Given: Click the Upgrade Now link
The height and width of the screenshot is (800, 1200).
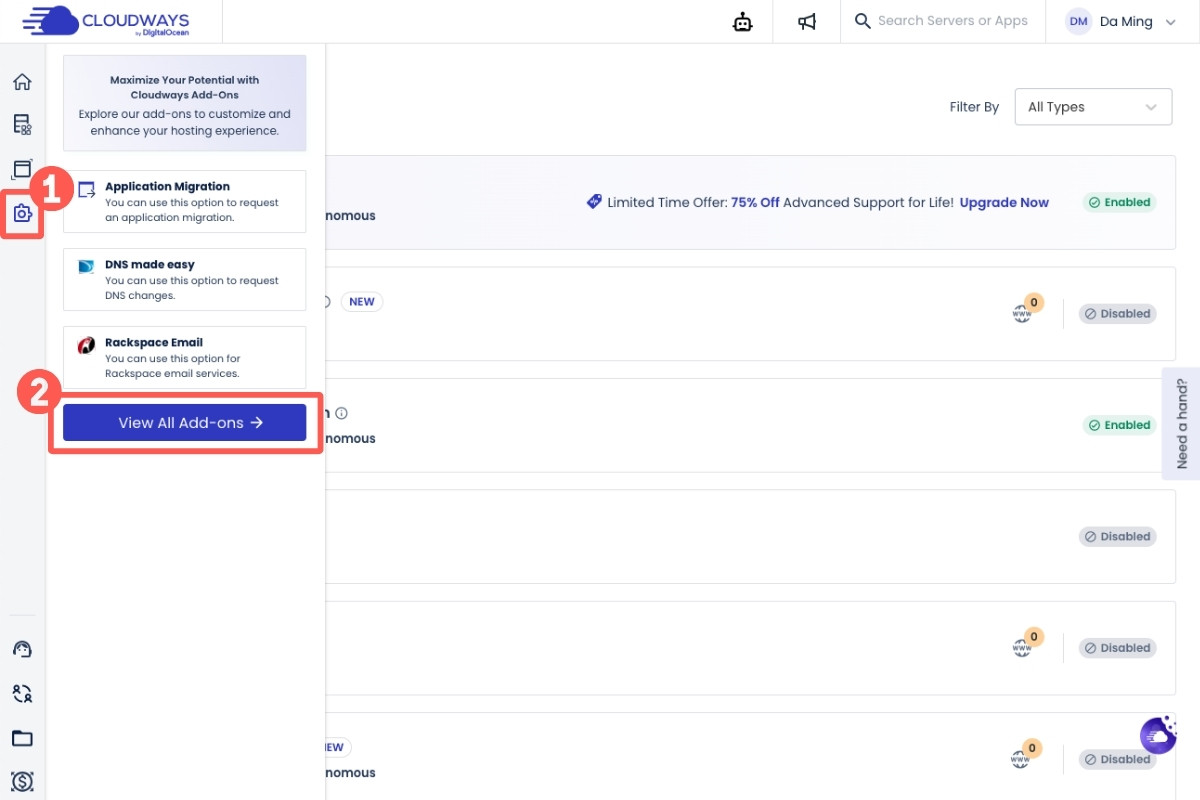Looking at the screenshot, I should pos(1004,202).
